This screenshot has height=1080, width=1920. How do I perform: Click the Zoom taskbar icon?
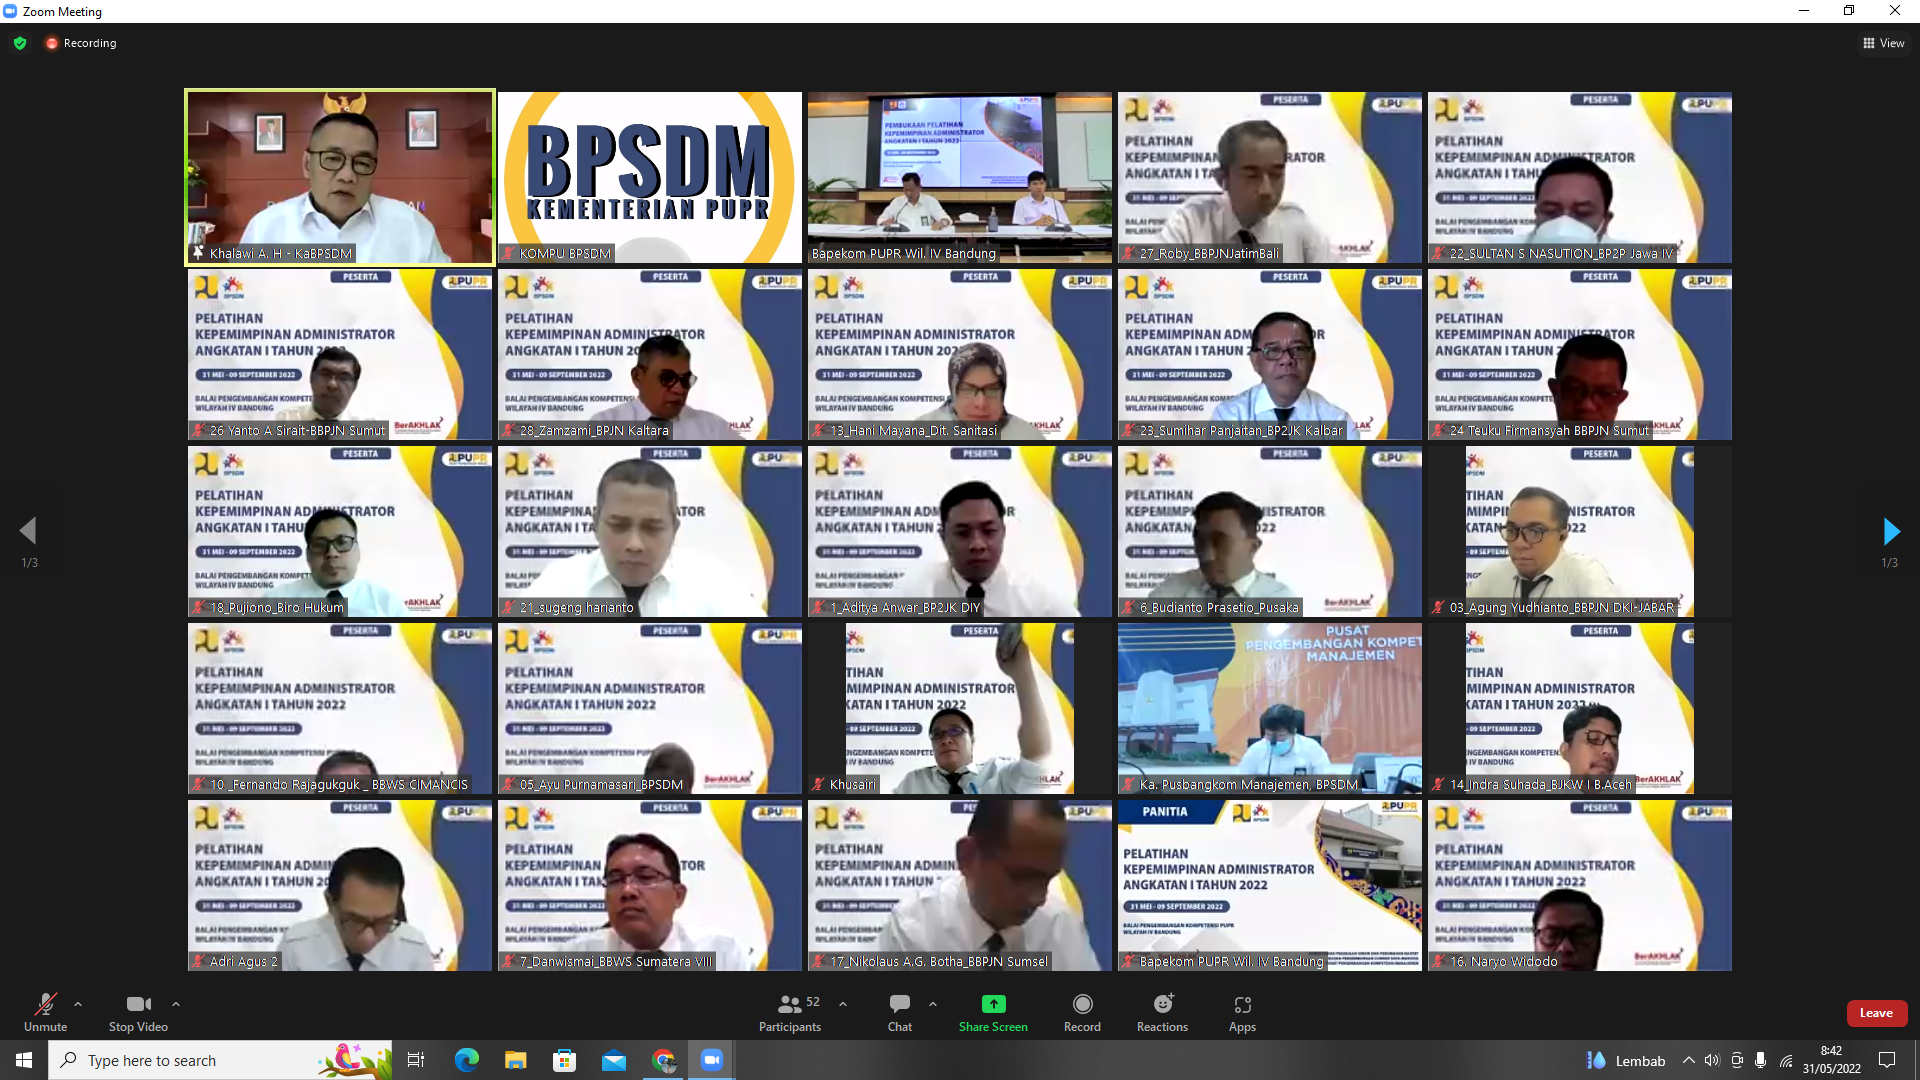pyautogui.click(x=712, y=1060)
